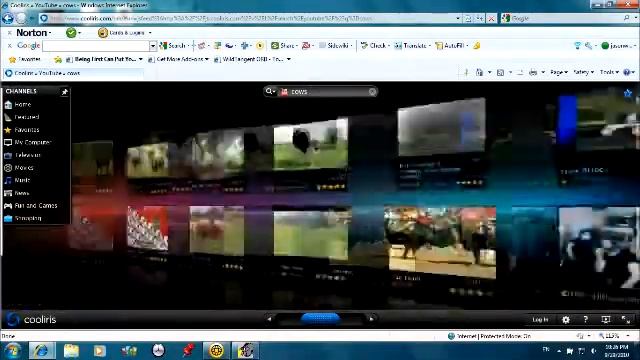Open the Page menu
Screen dimensions: 640x360
pyautogui.click(x=558, y=73)
